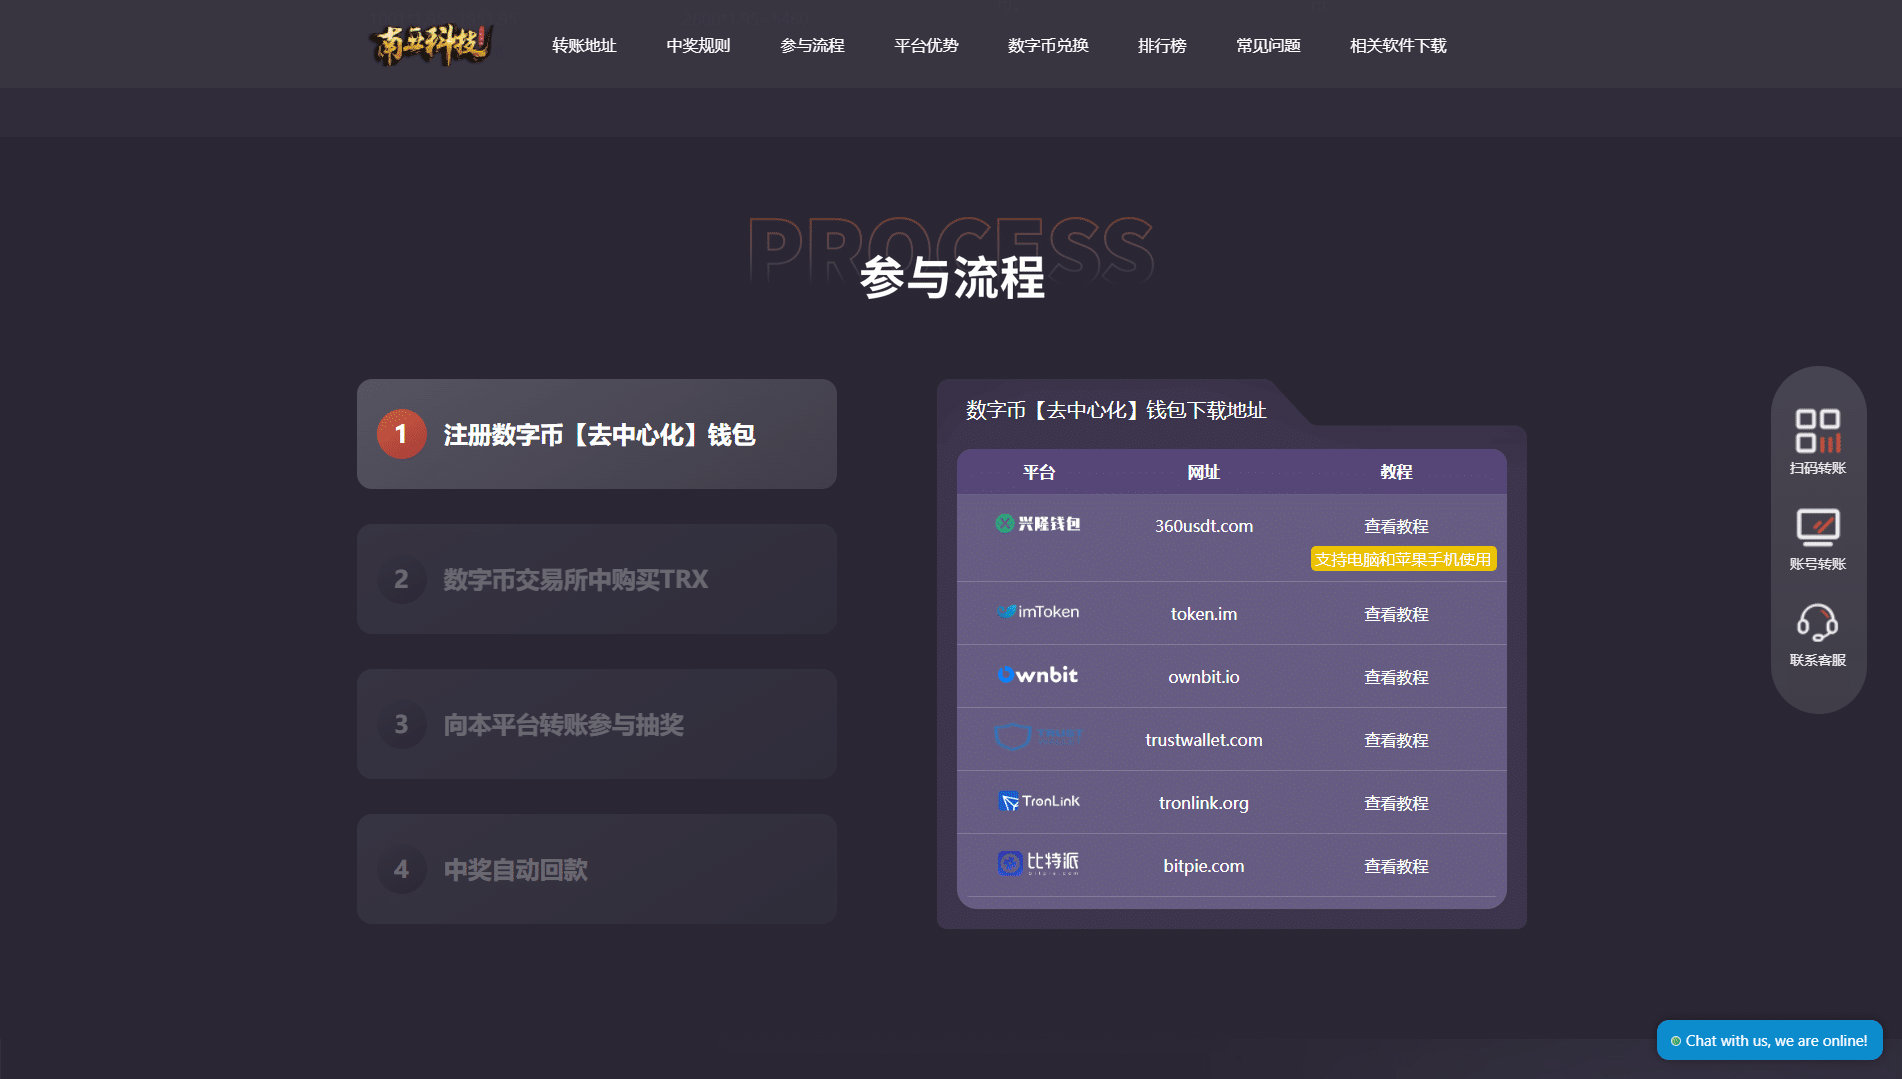
Task: Click the Trust Wallet shield logo
Action: 1037,737
